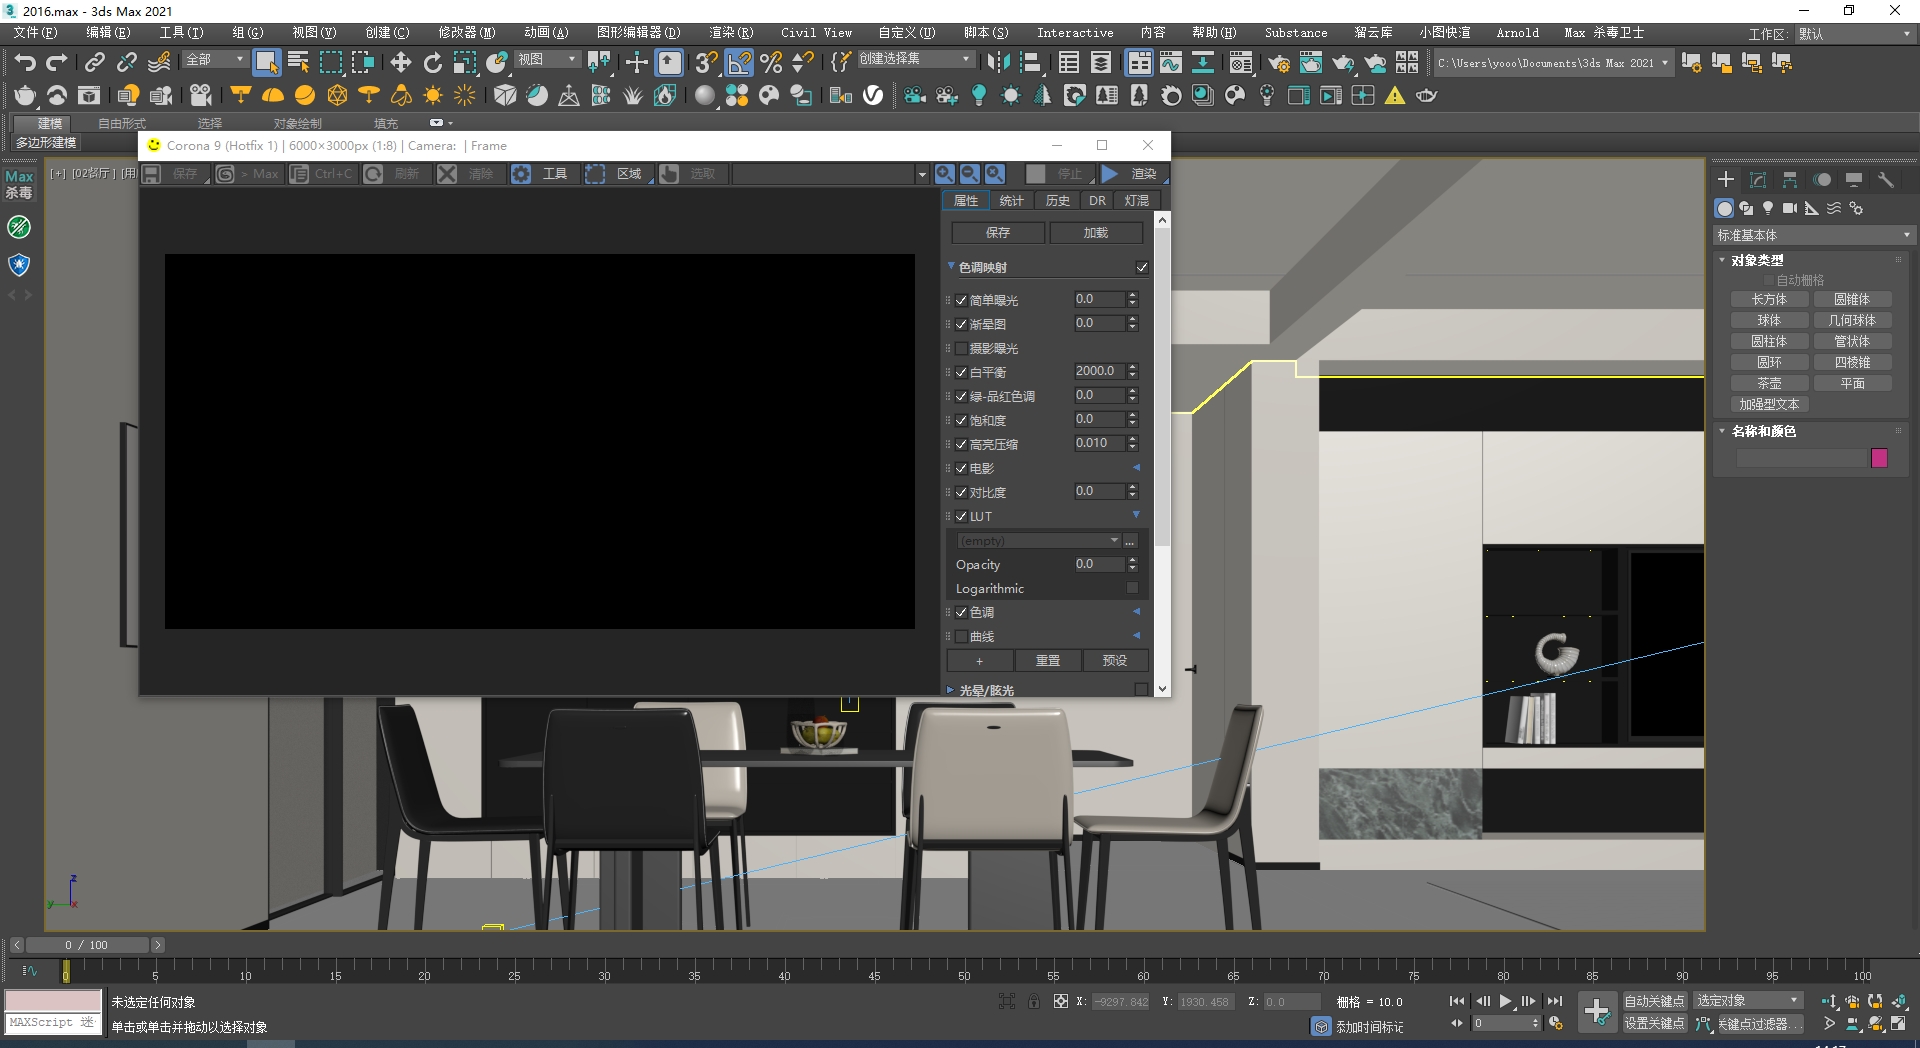Click the 茶壶 Teapot object button
This screenshot has height=1048, width=1920.
[x=1769, y=383]
